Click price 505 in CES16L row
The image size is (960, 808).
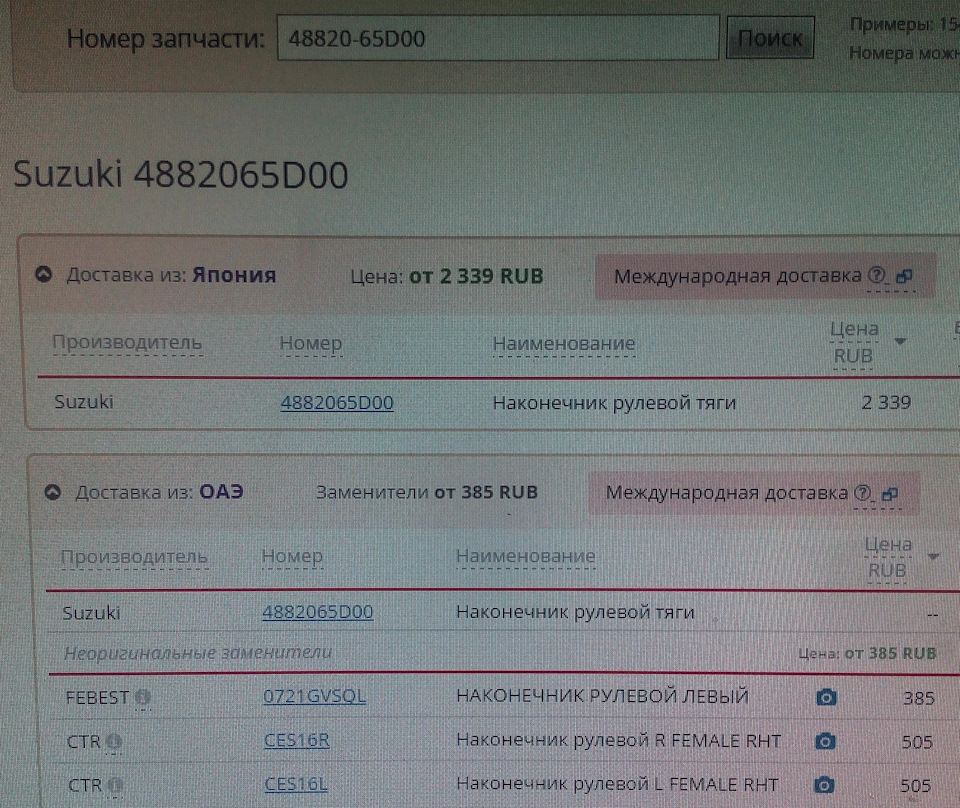coord(915,786)
